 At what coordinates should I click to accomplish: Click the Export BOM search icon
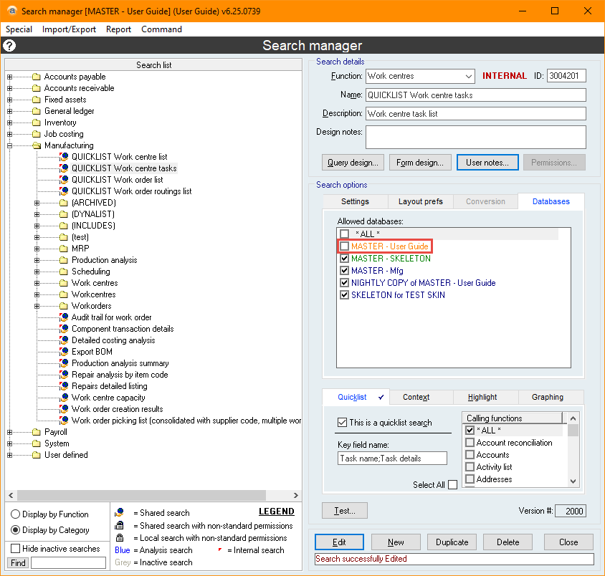click(x=64, y=351)
